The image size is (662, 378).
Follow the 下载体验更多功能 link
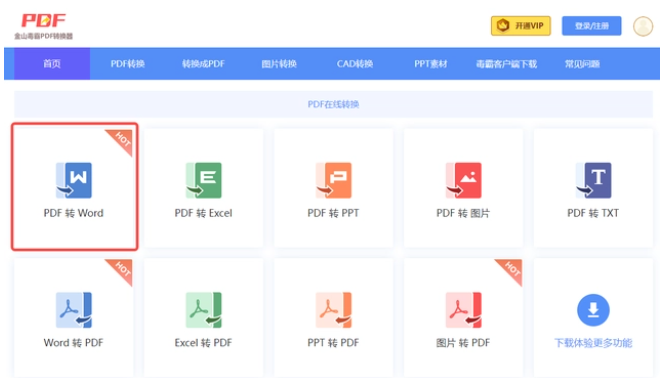click(x=593, y=343)
